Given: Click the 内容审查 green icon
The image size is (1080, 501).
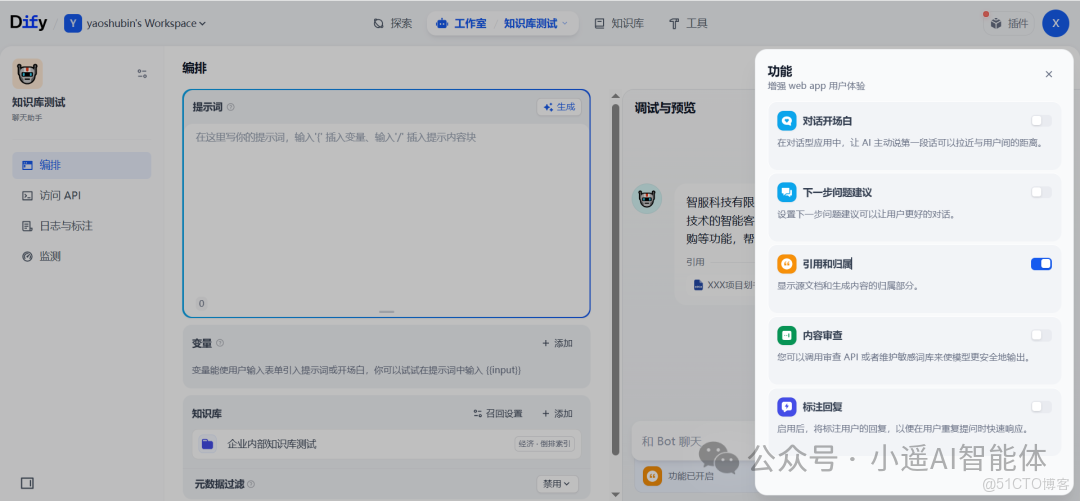Looking at the screenshot, I should (787, 336).
